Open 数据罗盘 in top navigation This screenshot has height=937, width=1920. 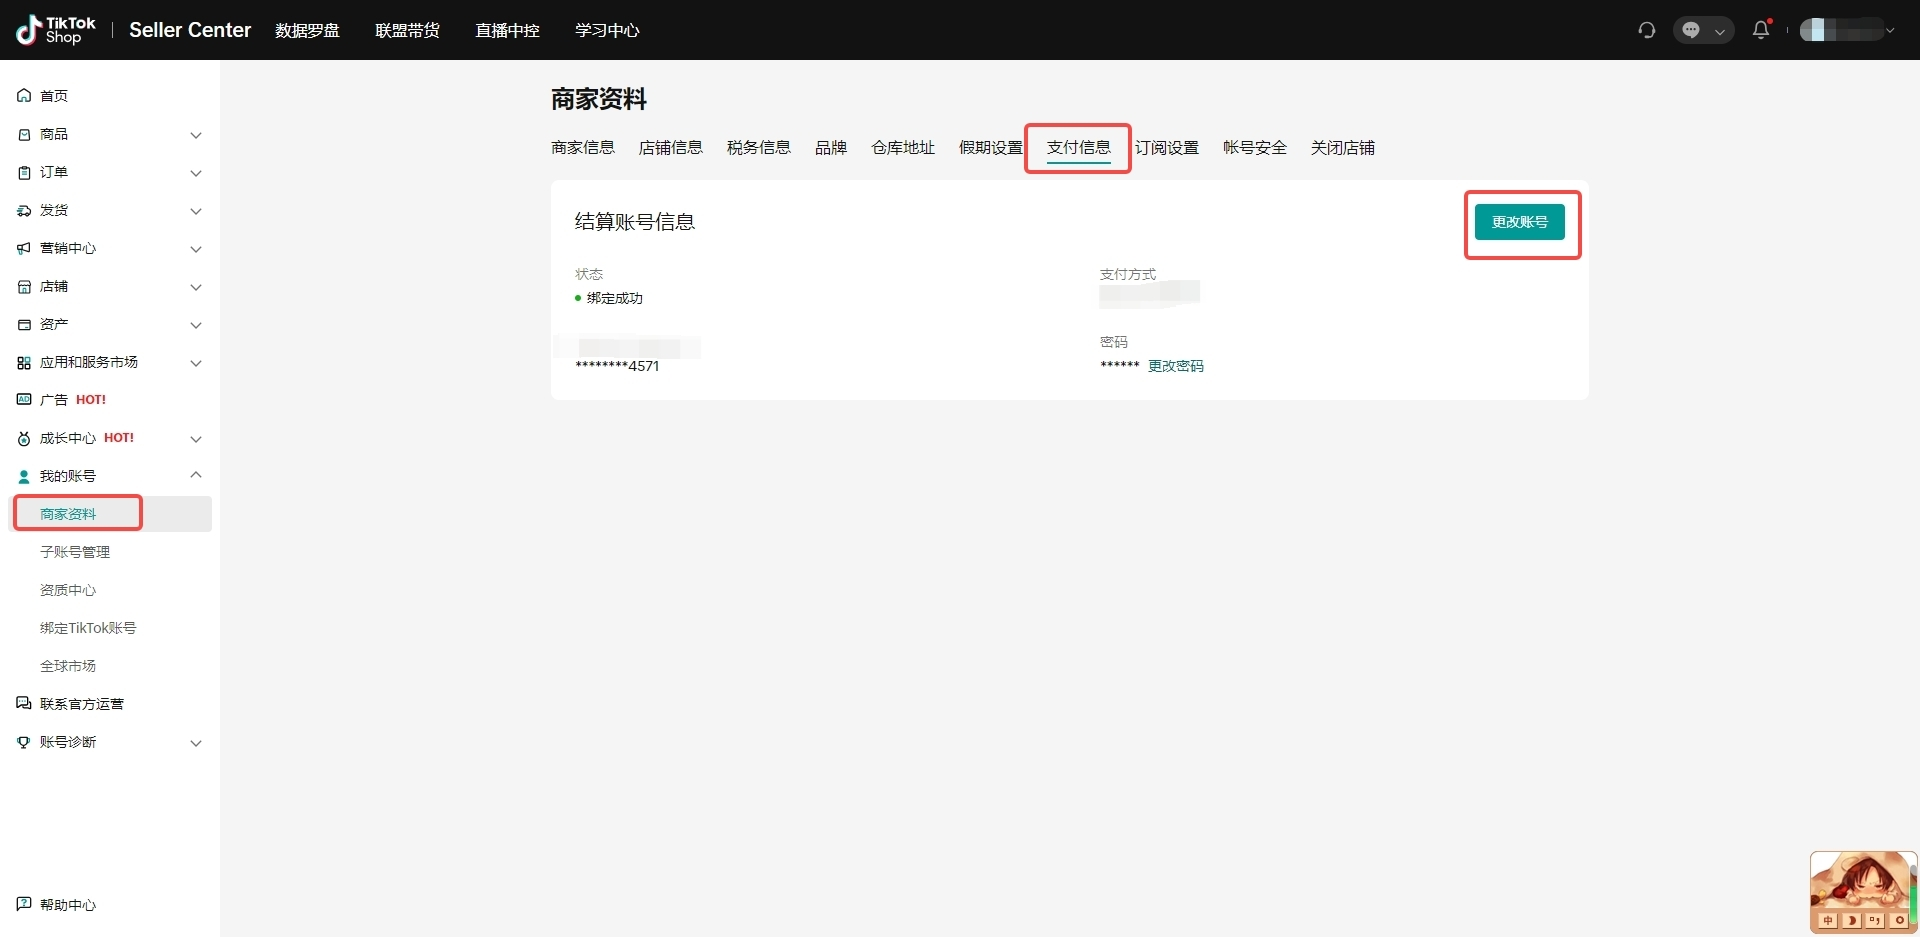click(307, 31)
